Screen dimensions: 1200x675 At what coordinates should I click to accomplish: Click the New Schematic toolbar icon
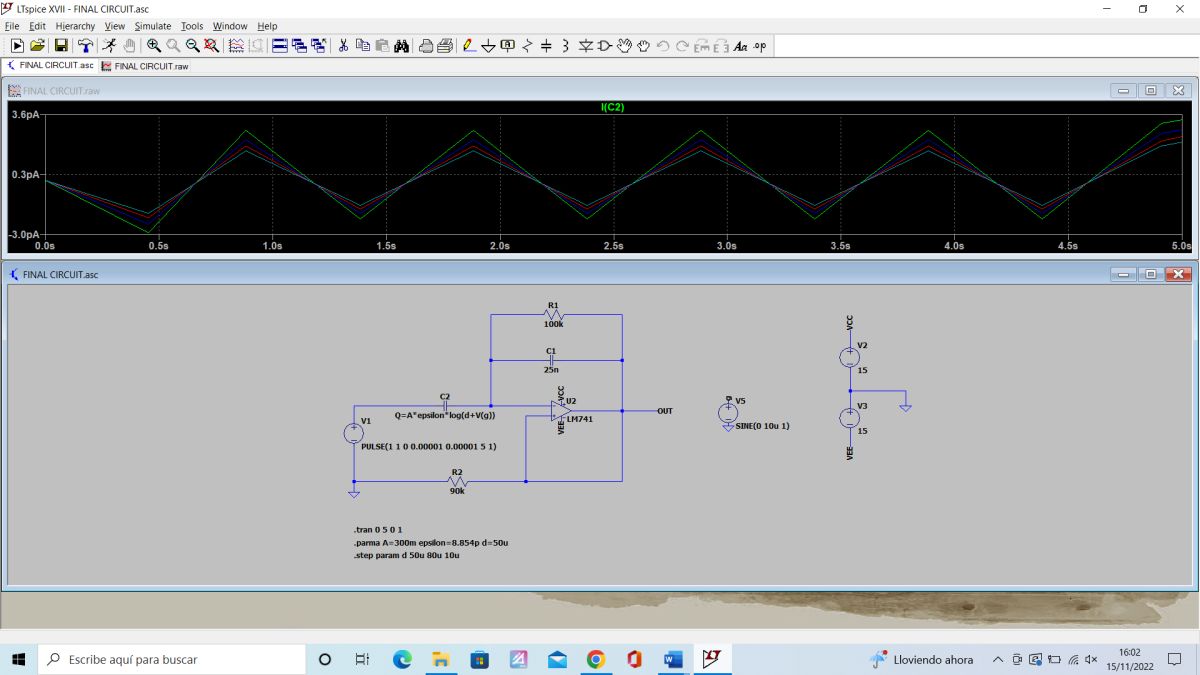point(17,46)
